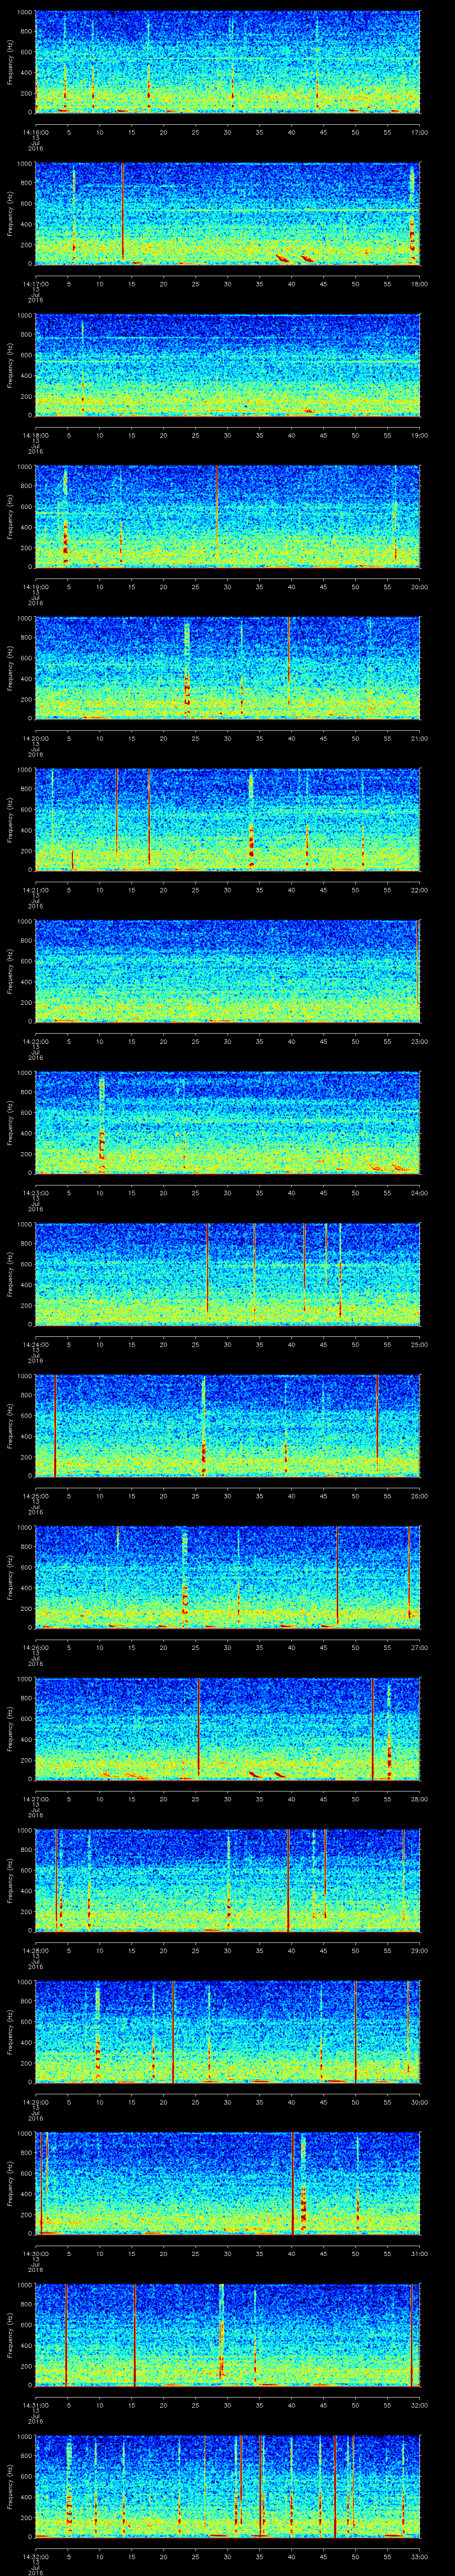Click the '14:27:00' start time label
This screenshot has height=2576, width=455.
36,1799
